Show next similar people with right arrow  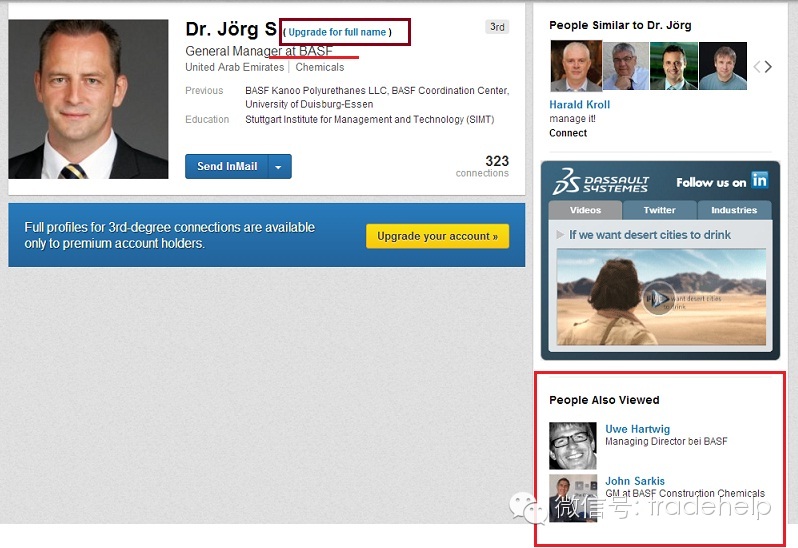click(x=768, y=67)
